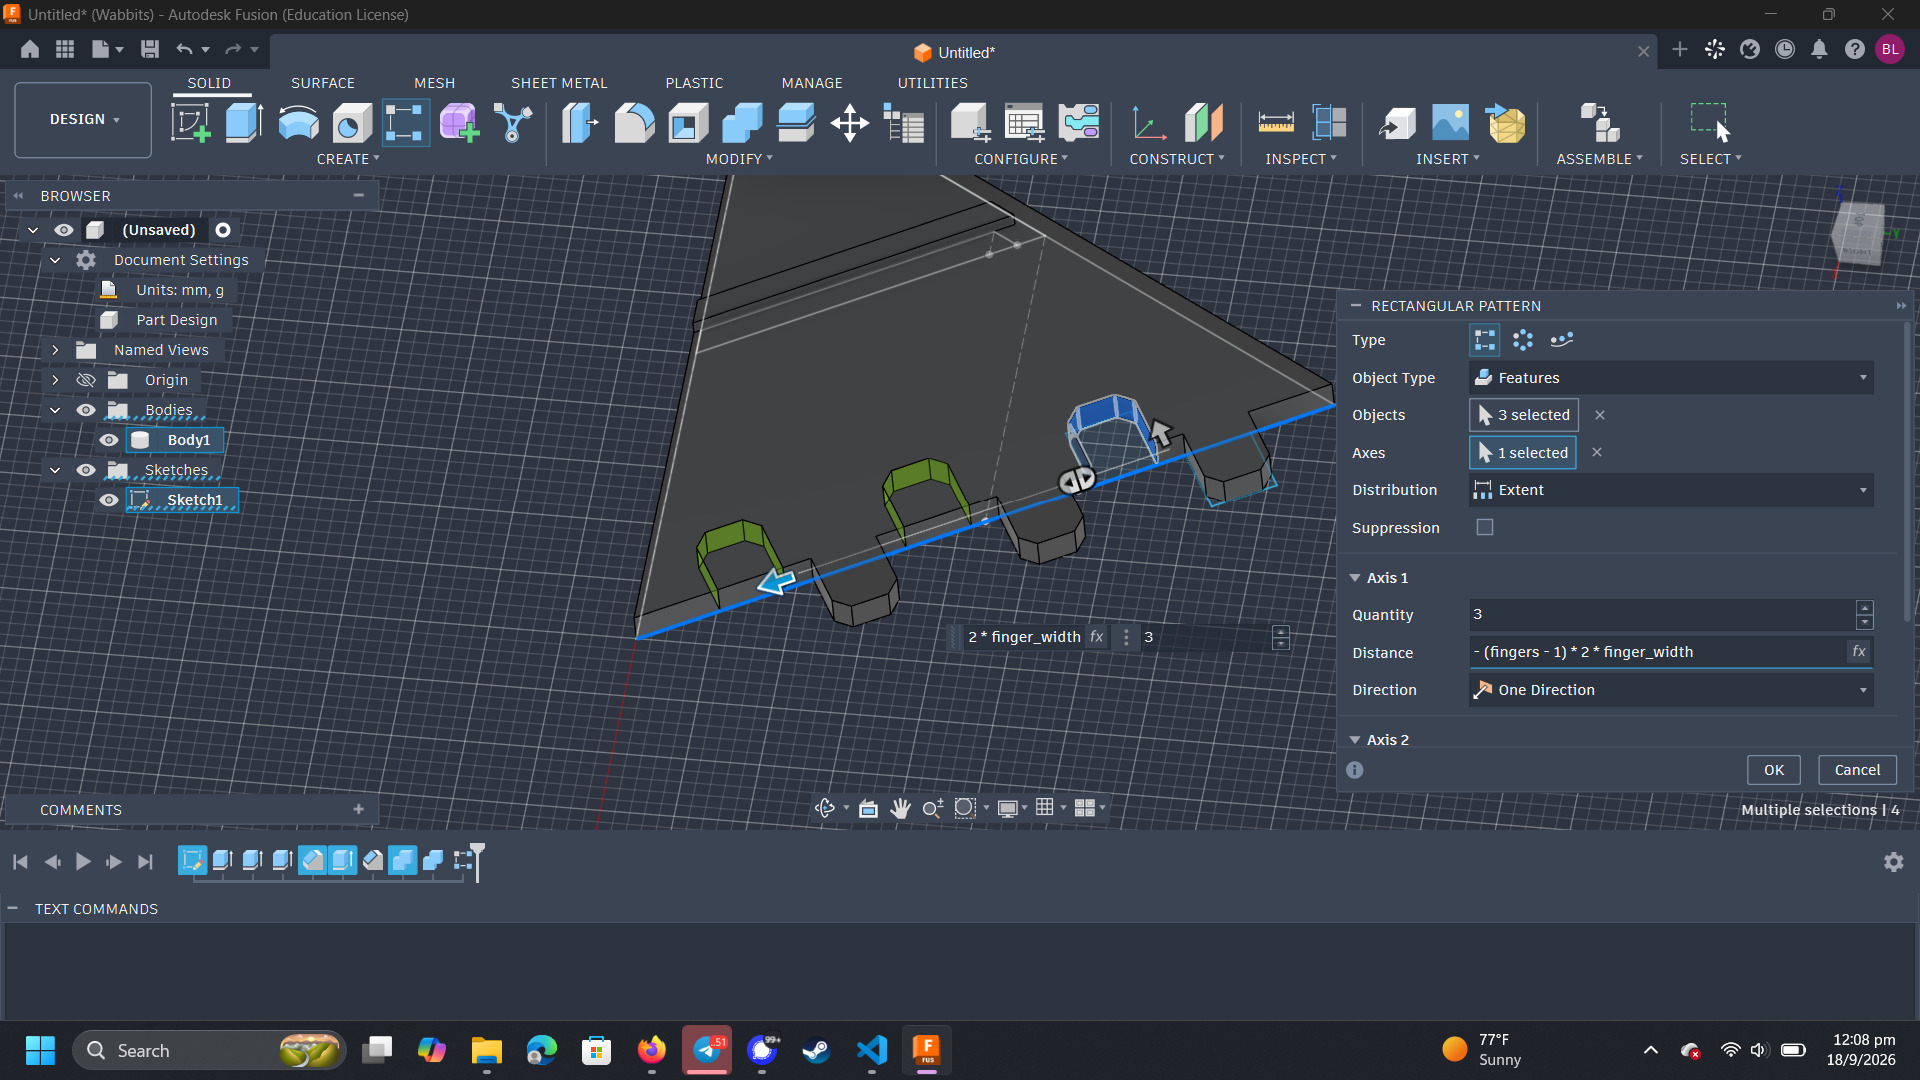Screen dimensions: 1920x1080
Task: Click the Axes 1 selected button
Action: click(x=1522, y=453)
